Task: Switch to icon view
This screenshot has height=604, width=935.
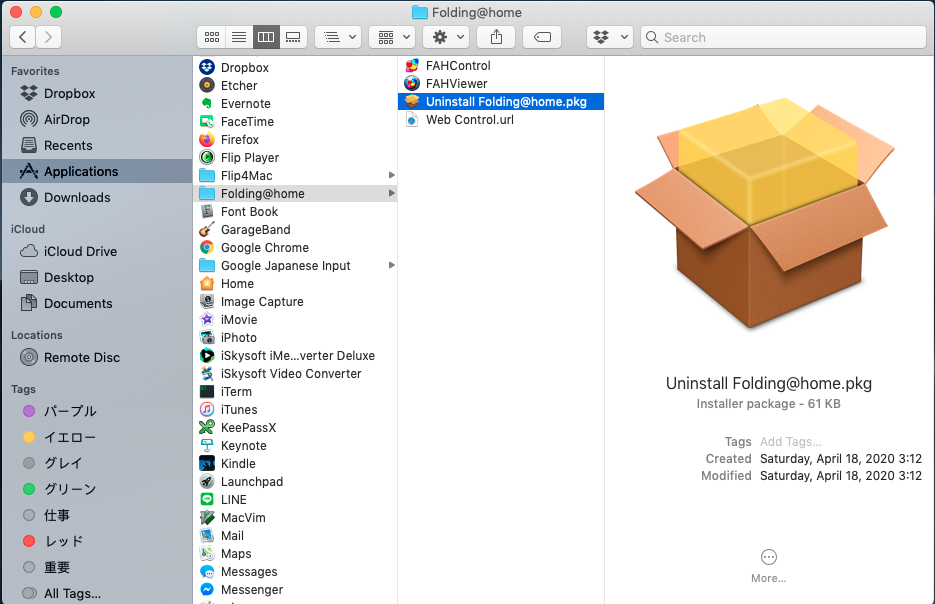Action: [x=212, y=37]
